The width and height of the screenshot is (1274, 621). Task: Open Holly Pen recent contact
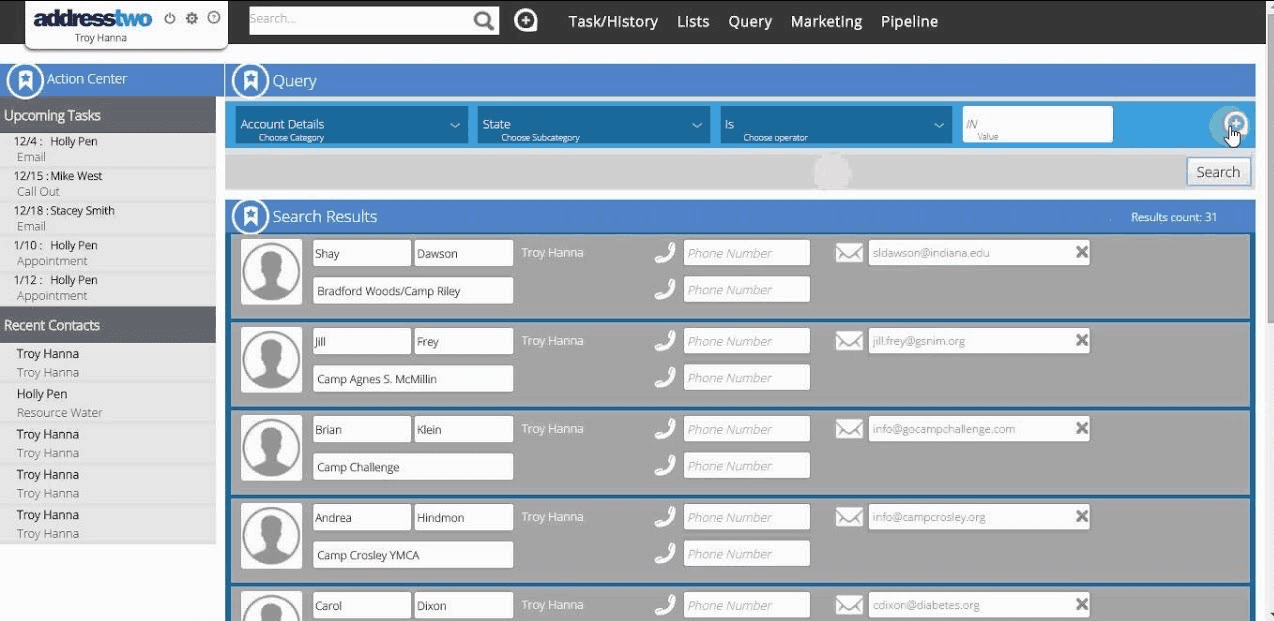pos(42,394)
